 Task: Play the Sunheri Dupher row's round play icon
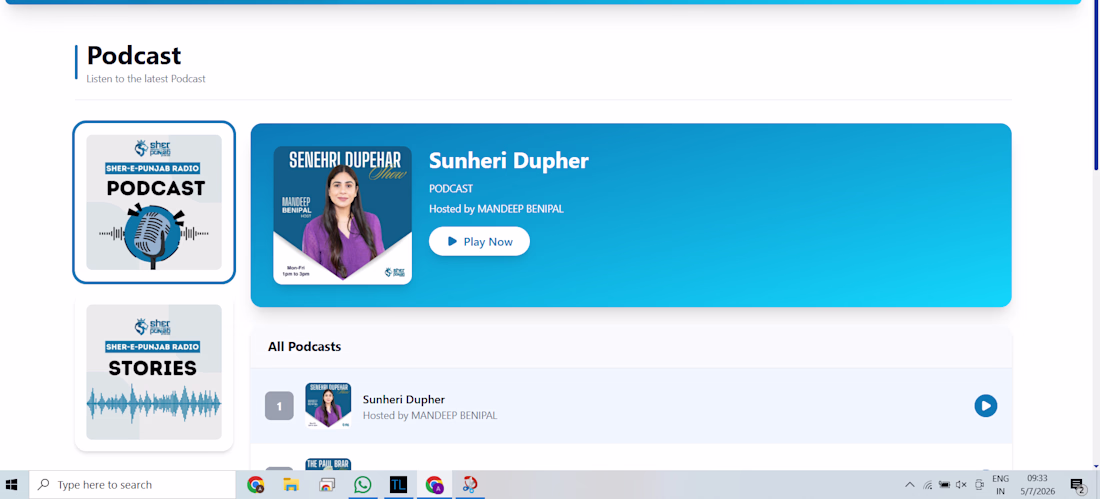[x=986, y=406]
